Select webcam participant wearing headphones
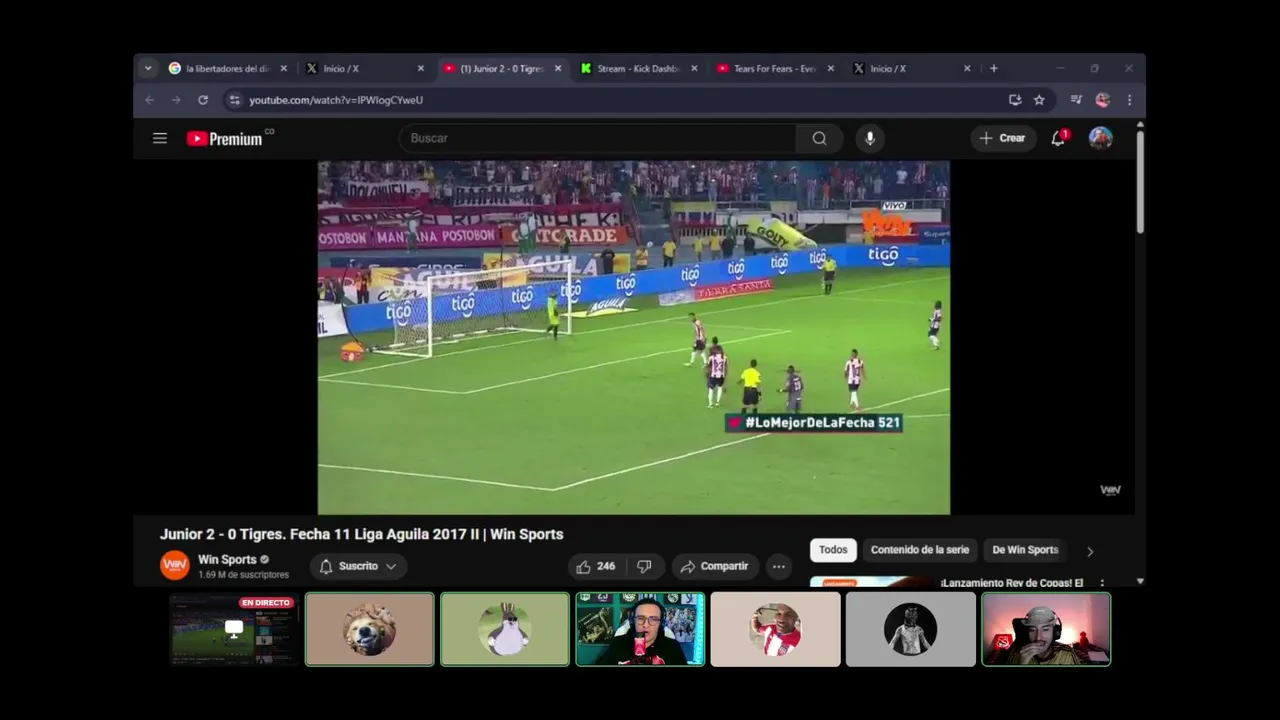Screen dimensions: 1280x720 [1046, 629]
